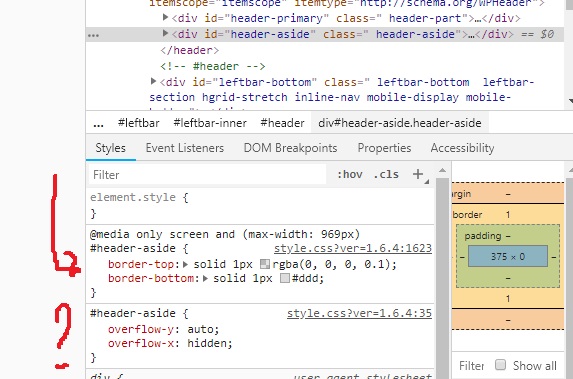
Task: Open the rgba(0, 0, 0, 0.1) color swatch
Action: pos(265,264)
